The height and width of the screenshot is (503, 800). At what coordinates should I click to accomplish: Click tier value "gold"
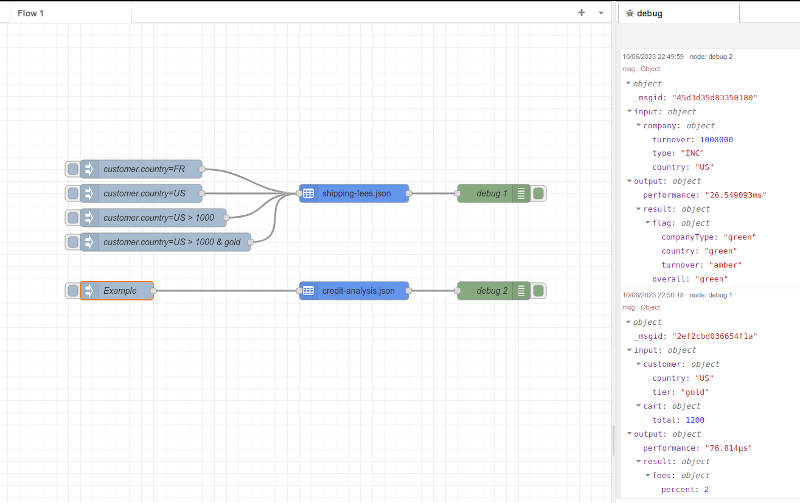695,392
